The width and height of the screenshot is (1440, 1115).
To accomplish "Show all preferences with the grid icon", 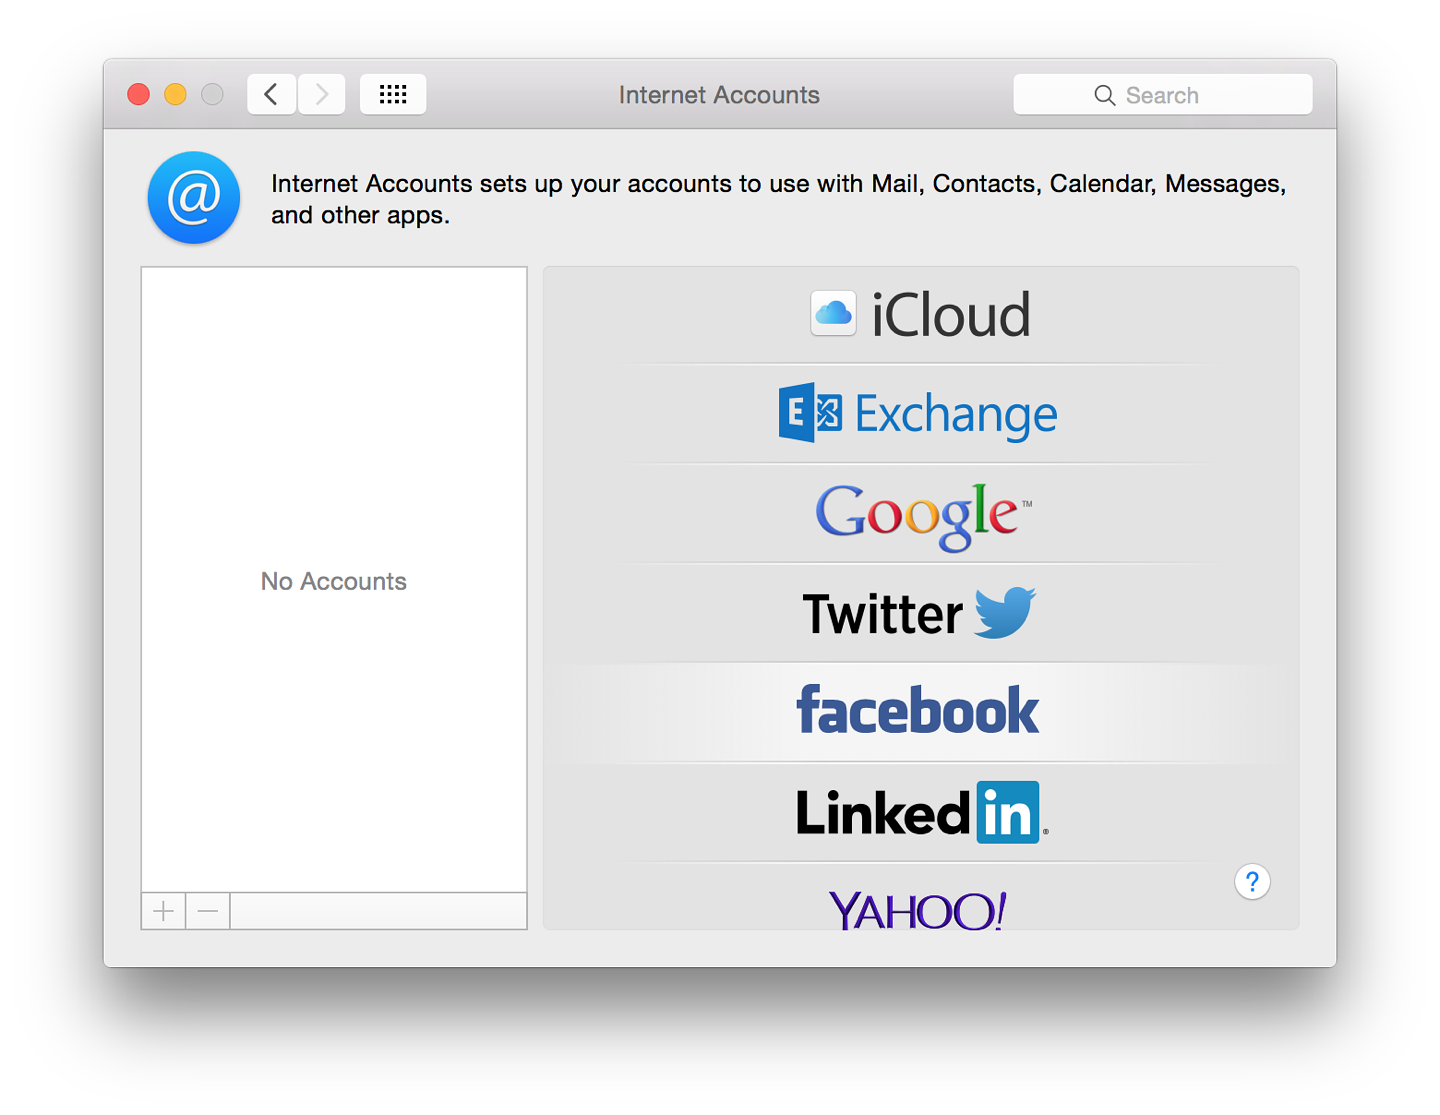I will pyautogui.click(x=393, y=95).
